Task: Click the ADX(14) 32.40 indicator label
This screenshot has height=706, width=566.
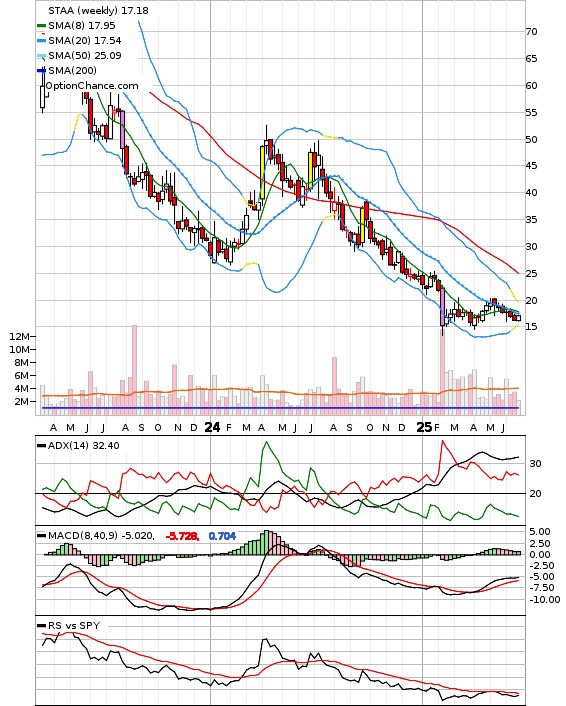Action: pos(83,446)
